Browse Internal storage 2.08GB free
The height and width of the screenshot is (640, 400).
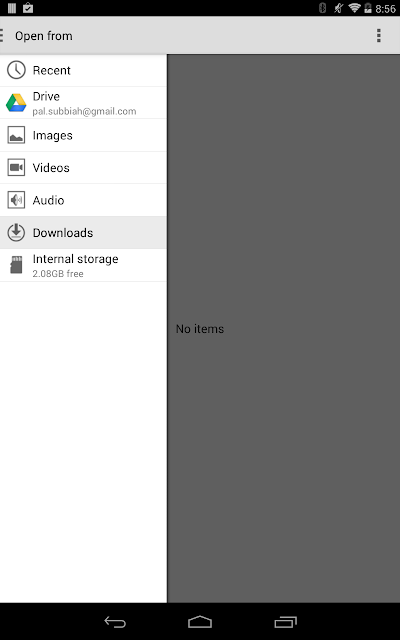83,265
